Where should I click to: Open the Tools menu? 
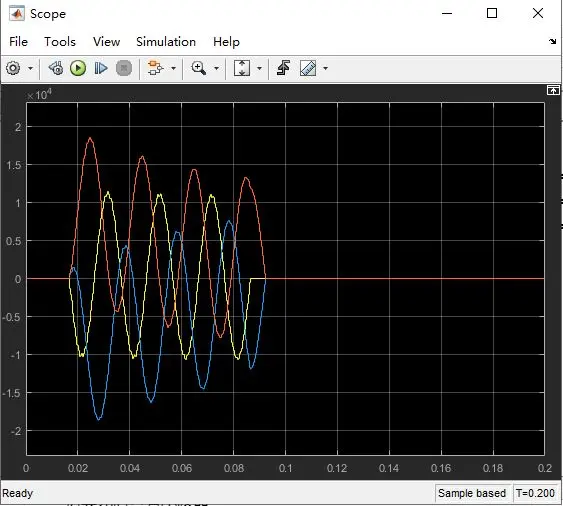coord(60,42)
